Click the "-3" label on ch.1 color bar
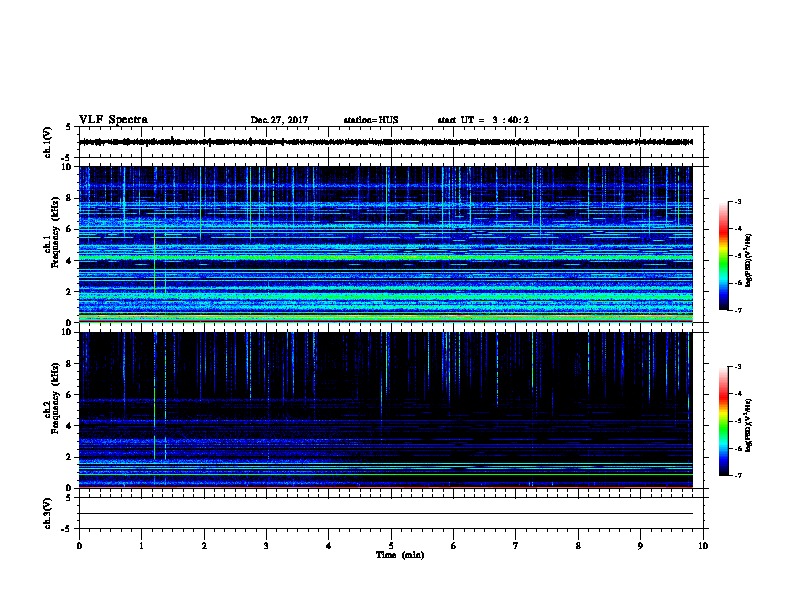 (737, 201)
